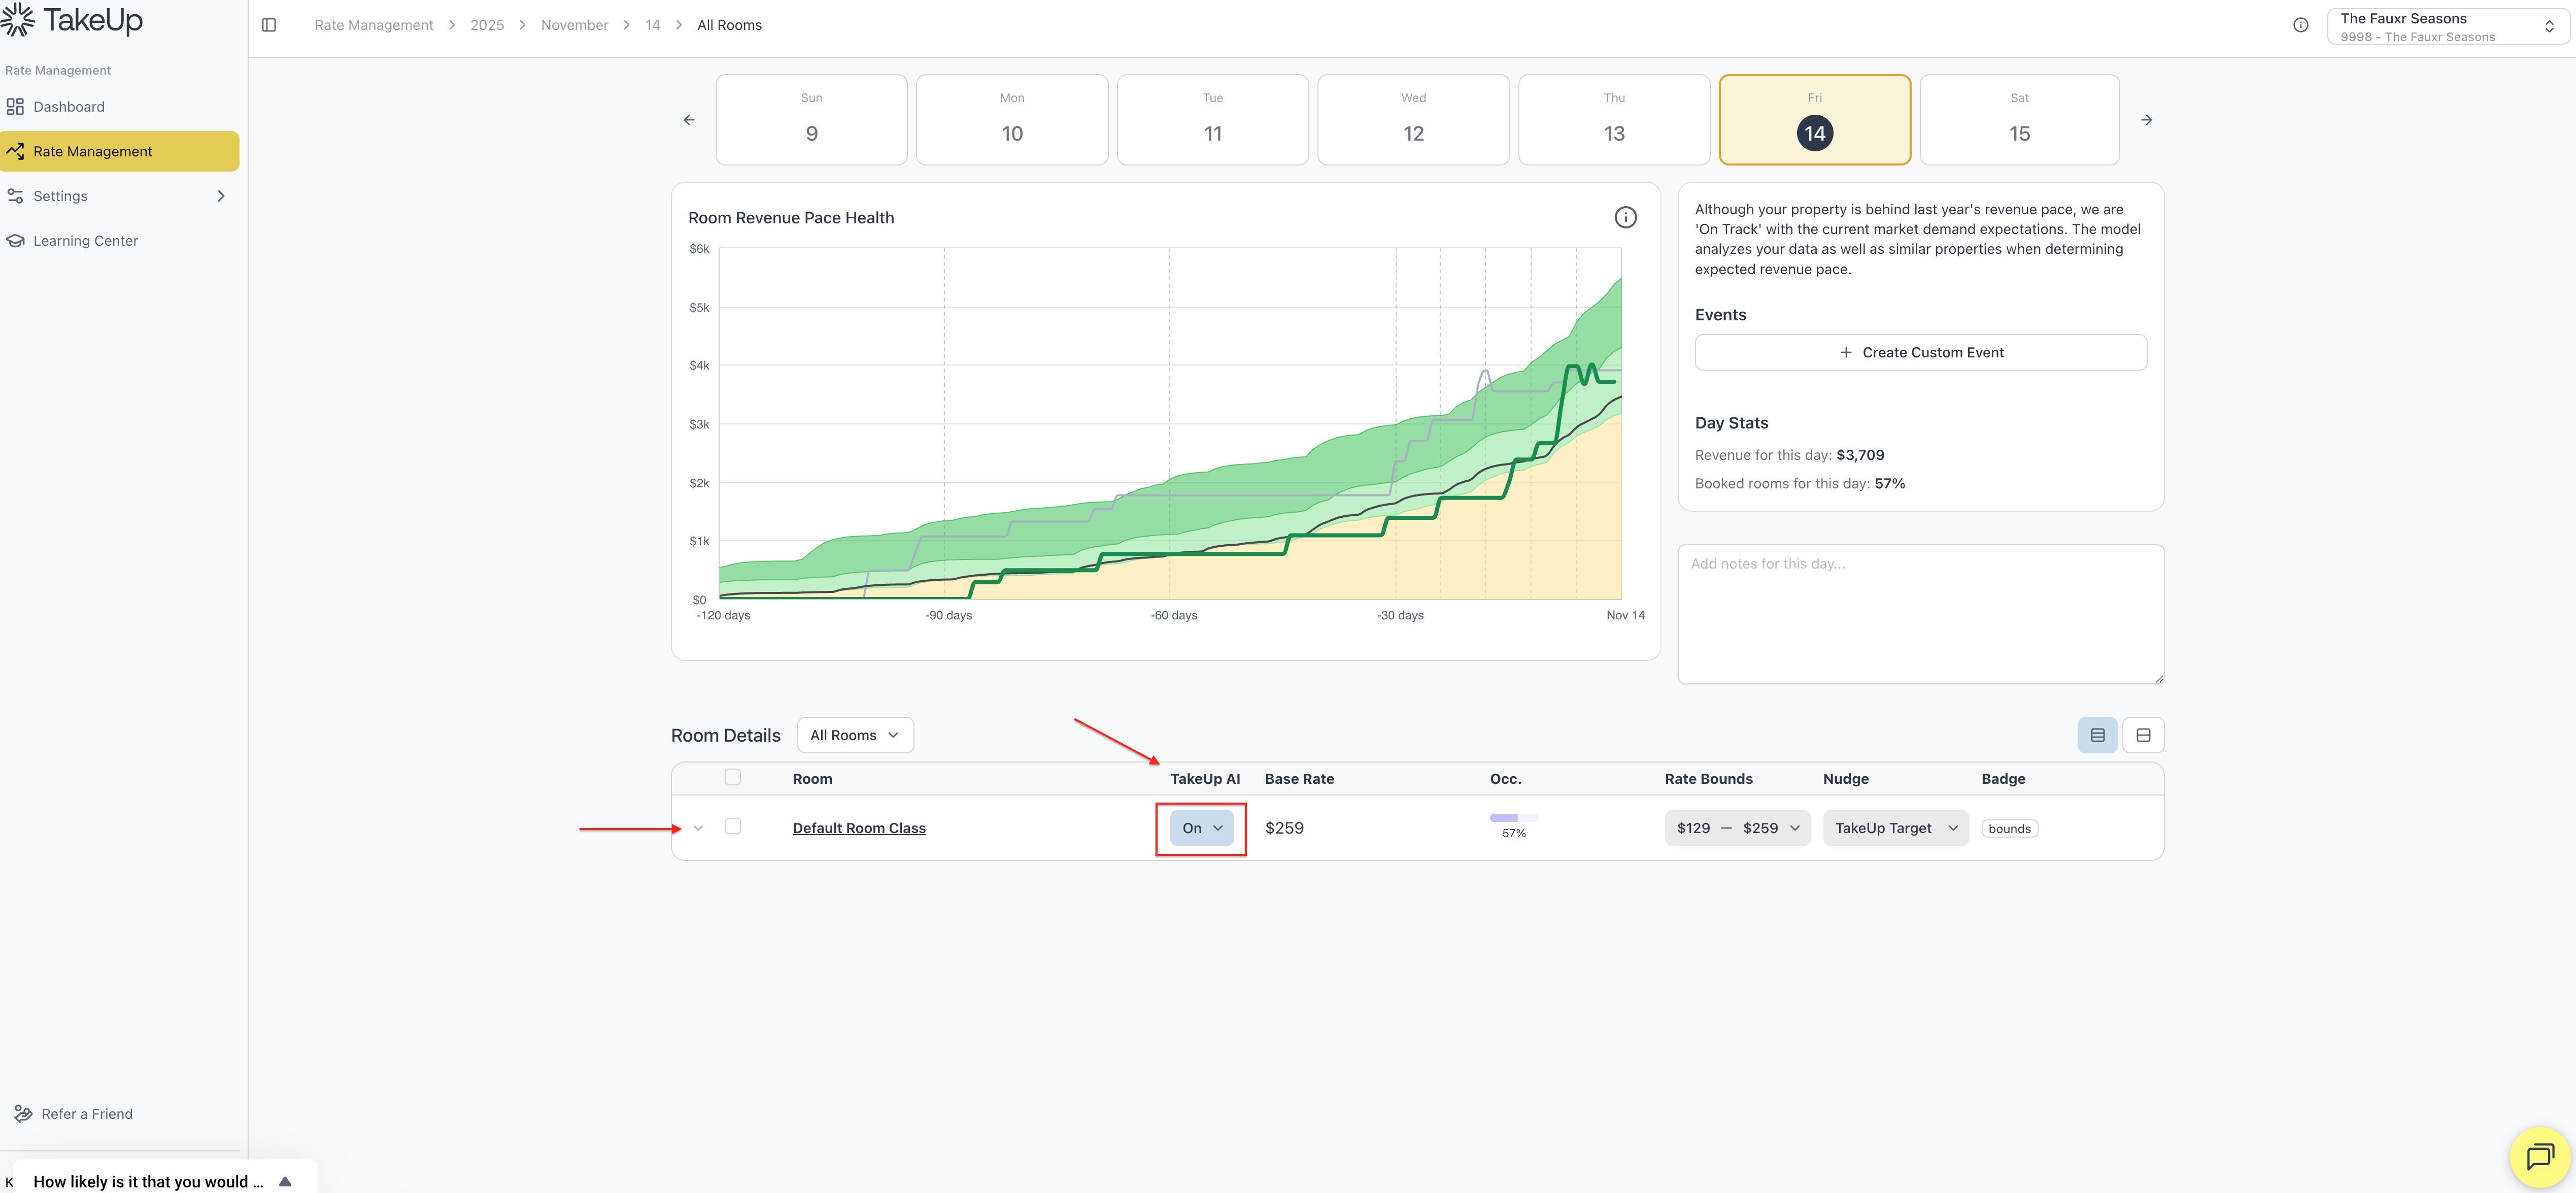Expand the Default Room Class row chevron
2576x1193 pixels.
(x=698, y=828)
